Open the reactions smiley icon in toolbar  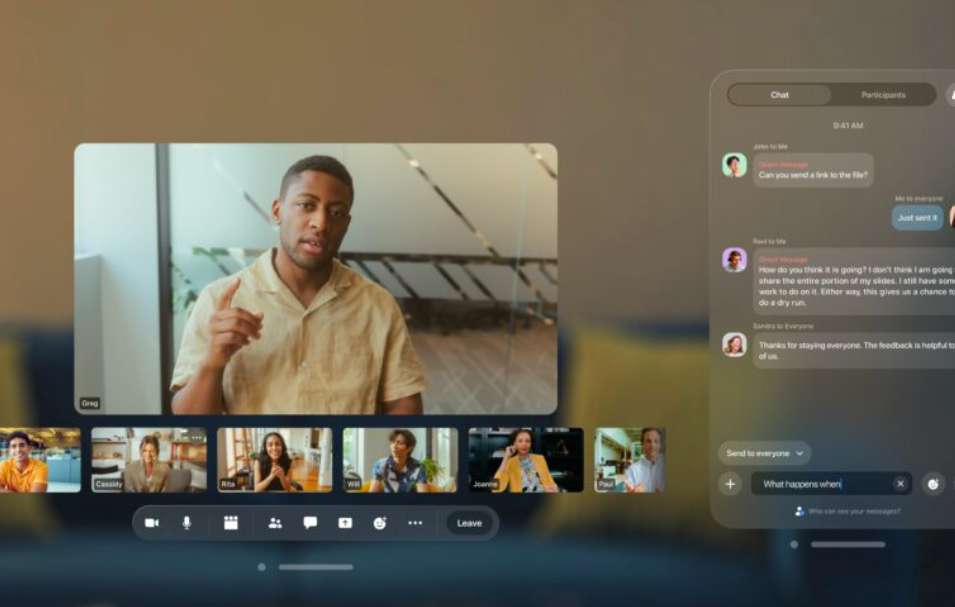point(380,523)
